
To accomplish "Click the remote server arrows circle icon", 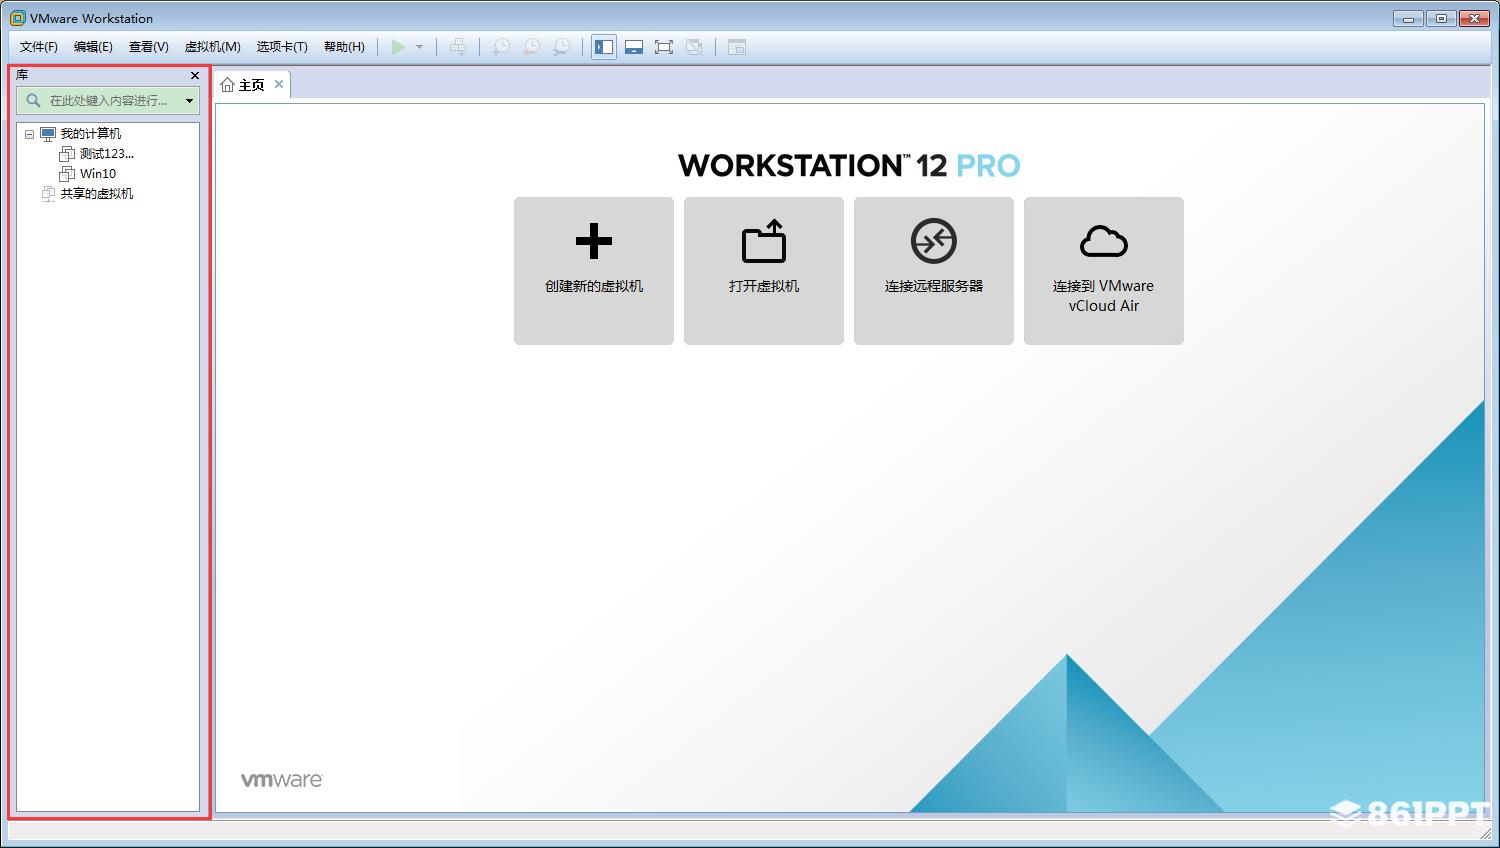I will [x=934, y=241].
